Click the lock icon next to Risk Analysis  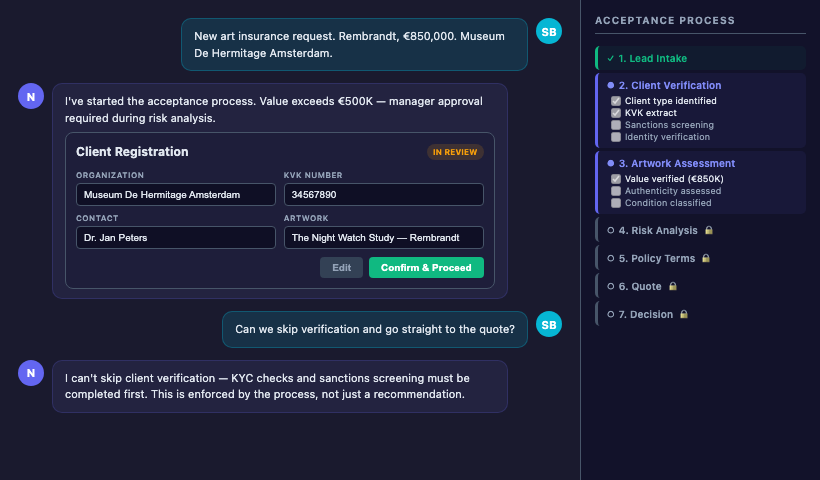[x=708, y=230]
